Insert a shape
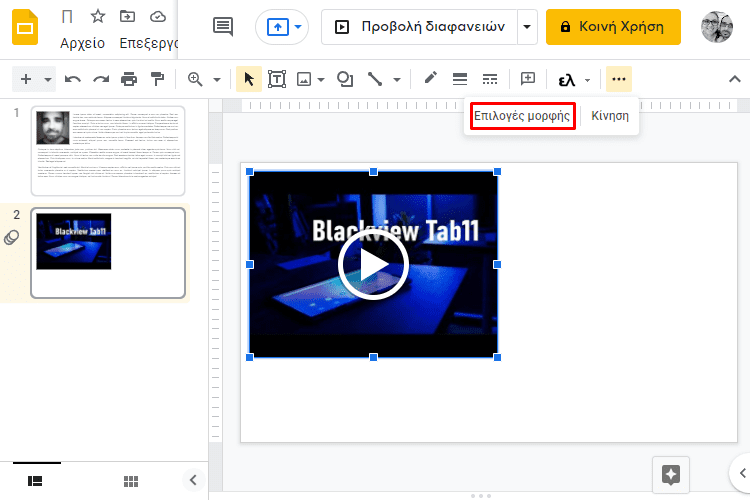This screenshot has height=500, width=750. (345, 79)
